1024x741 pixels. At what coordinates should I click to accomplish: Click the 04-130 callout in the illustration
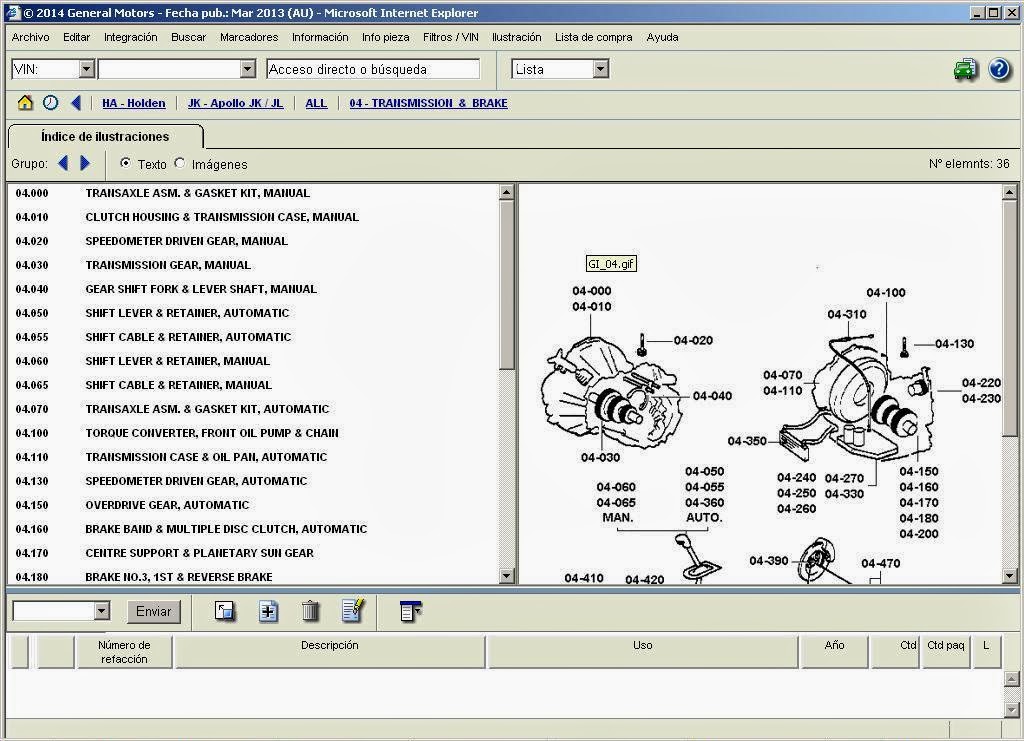(x=954, y=343)
